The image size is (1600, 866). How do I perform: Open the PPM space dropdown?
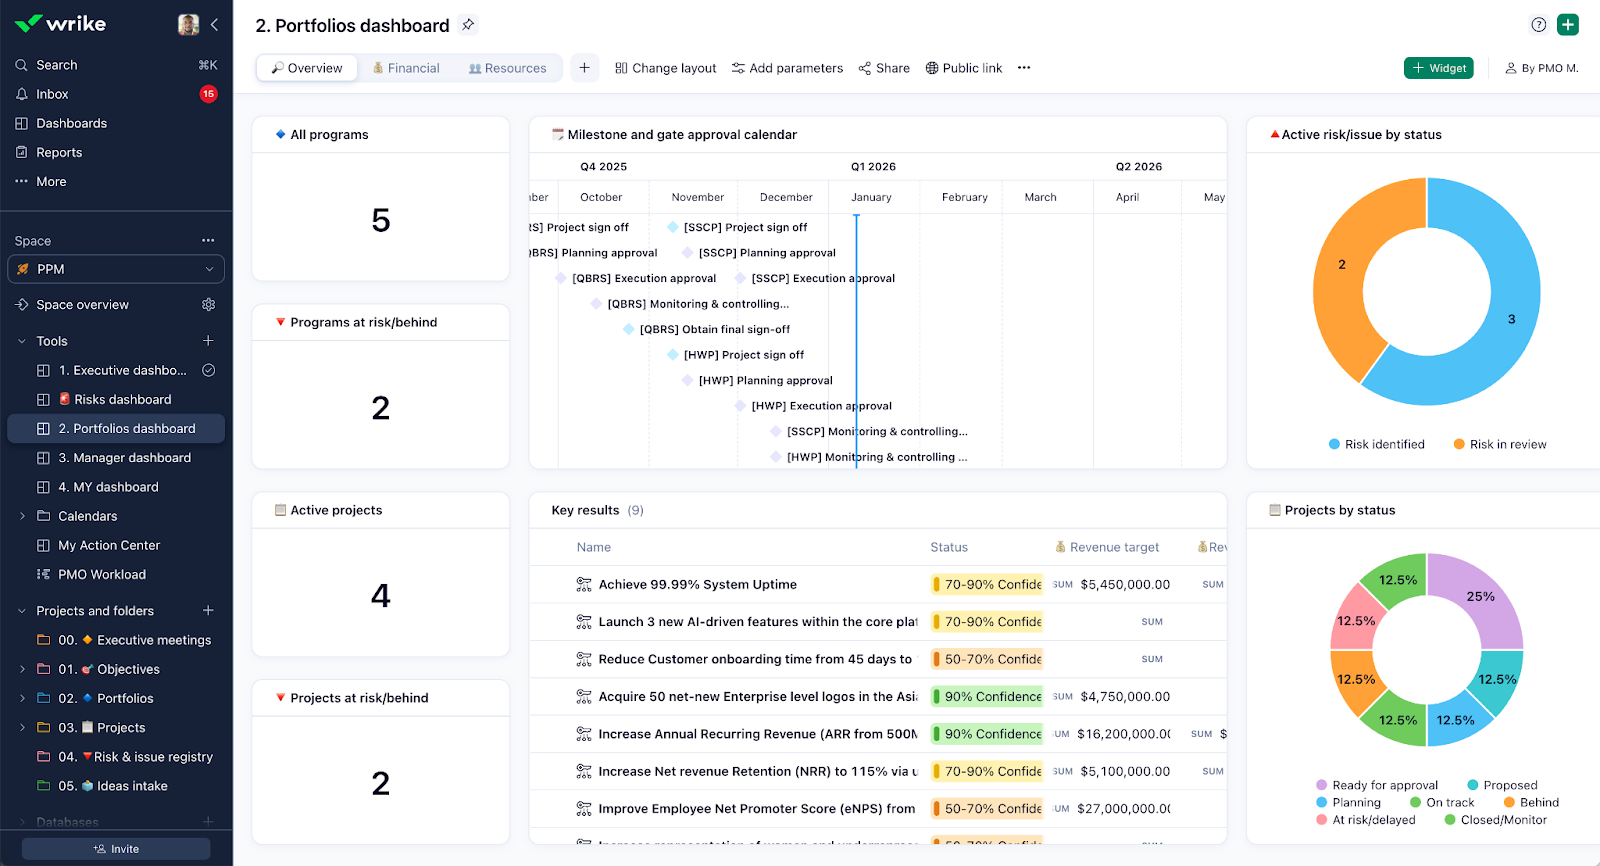tap(116, 269)
